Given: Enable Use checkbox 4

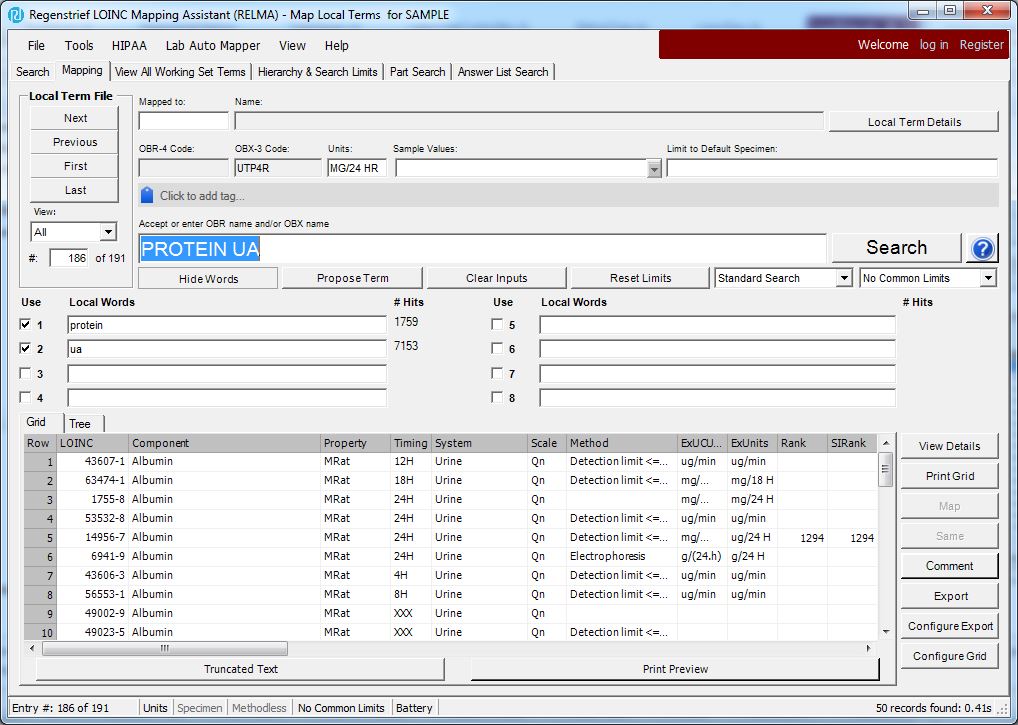Looking at the screenshot, I should [x=25, y=397].
